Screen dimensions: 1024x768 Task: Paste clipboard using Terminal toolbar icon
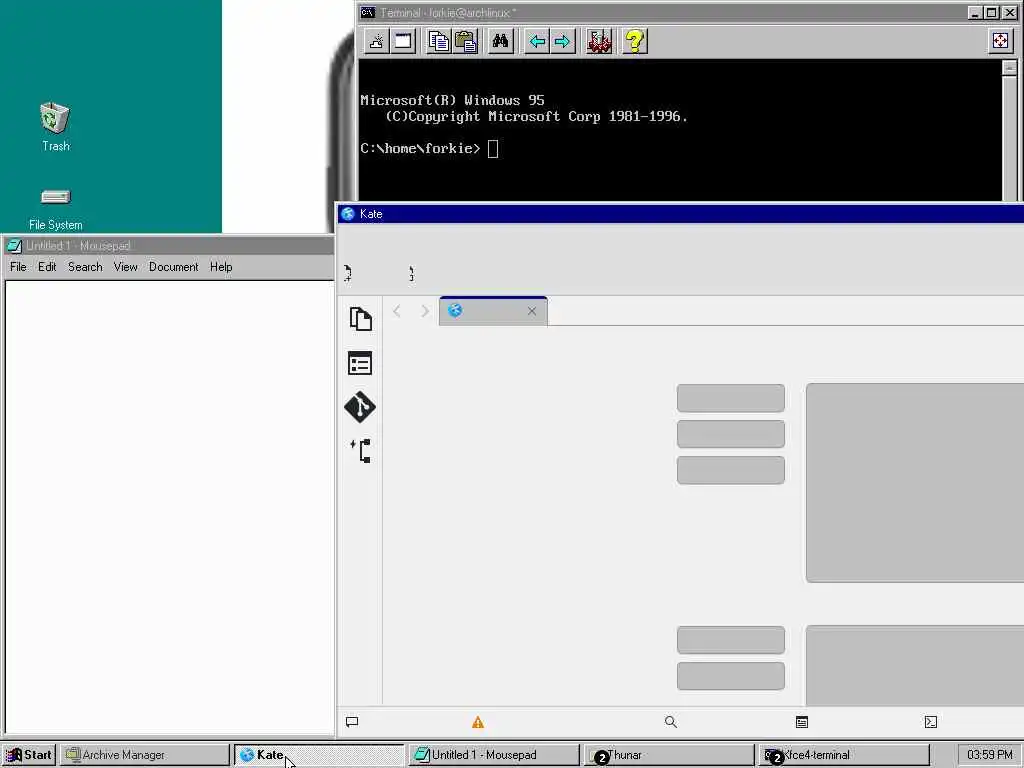click(465, 41)
